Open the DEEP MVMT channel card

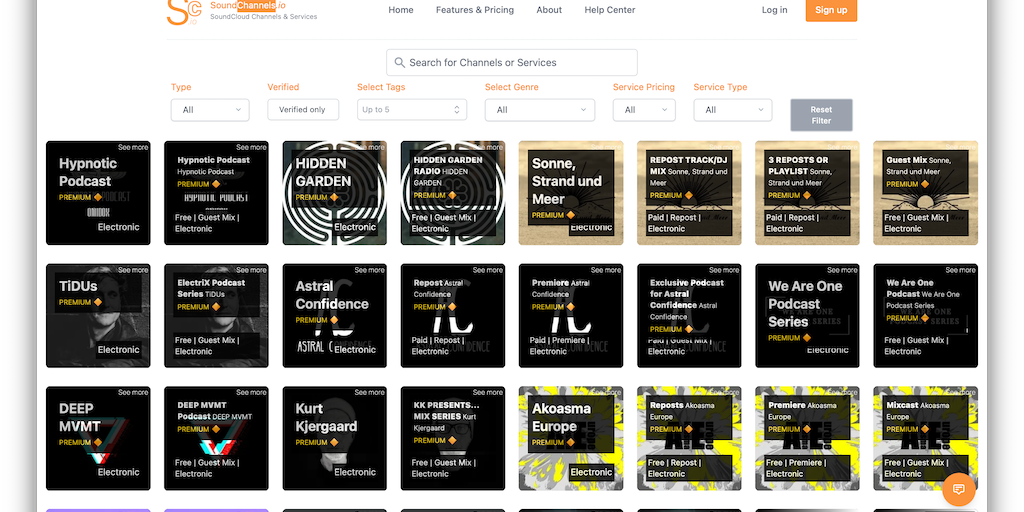98,438
